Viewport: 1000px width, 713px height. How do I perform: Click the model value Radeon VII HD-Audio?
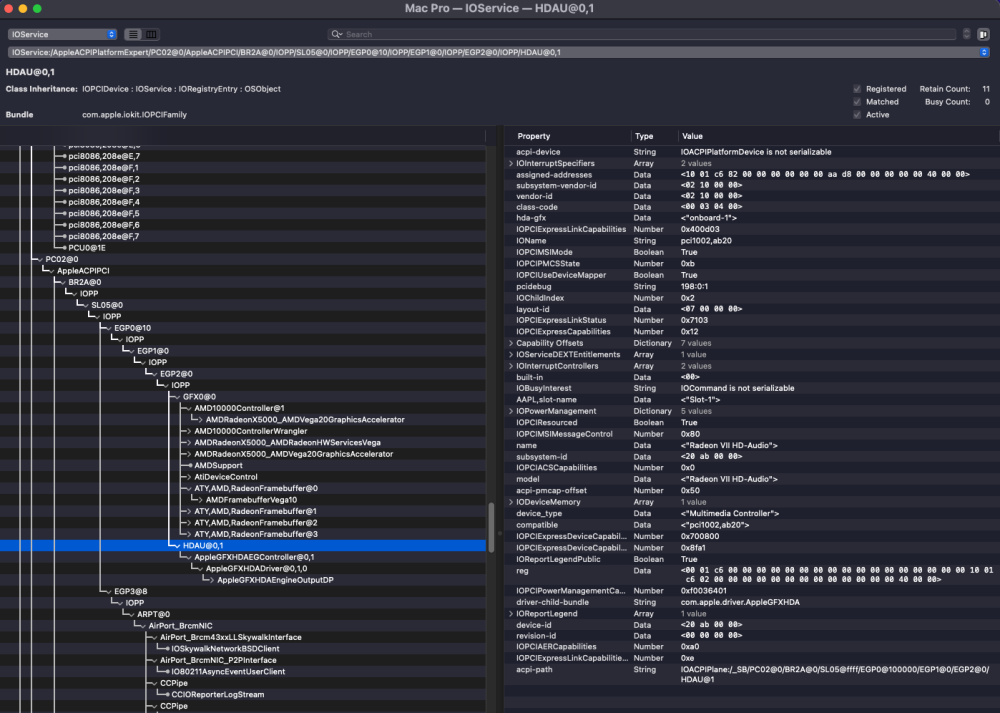[x=729, y=480]
